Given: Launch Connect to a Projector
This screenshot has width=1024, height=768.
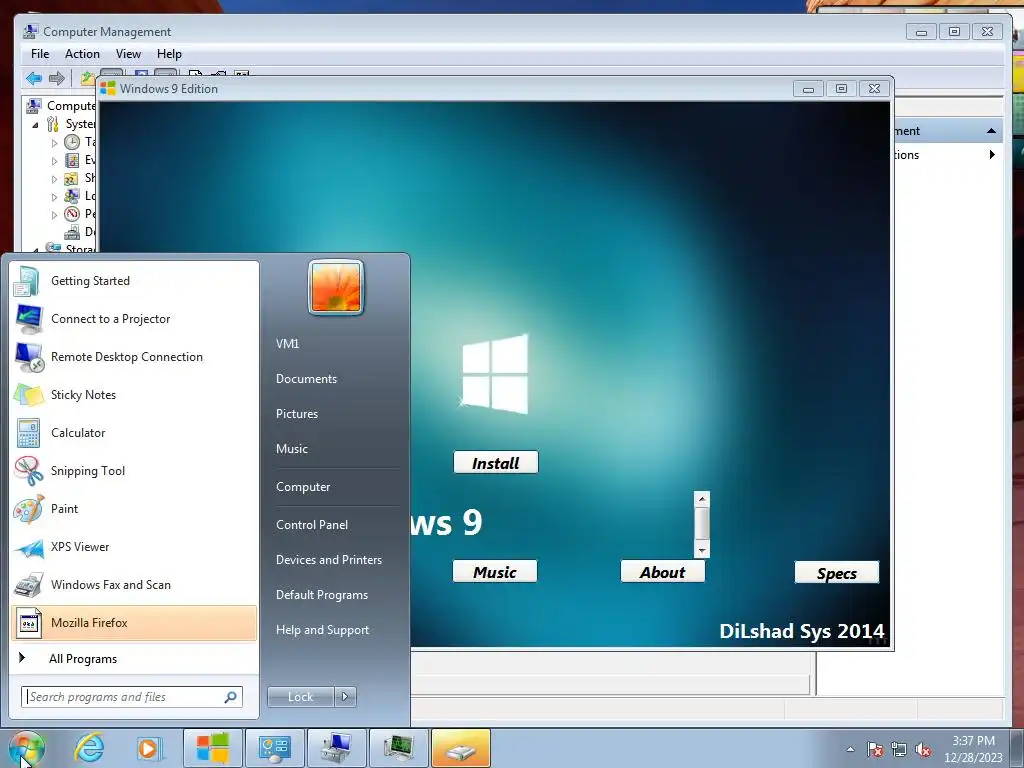Looking at the screenshot, I should point(134,319).
